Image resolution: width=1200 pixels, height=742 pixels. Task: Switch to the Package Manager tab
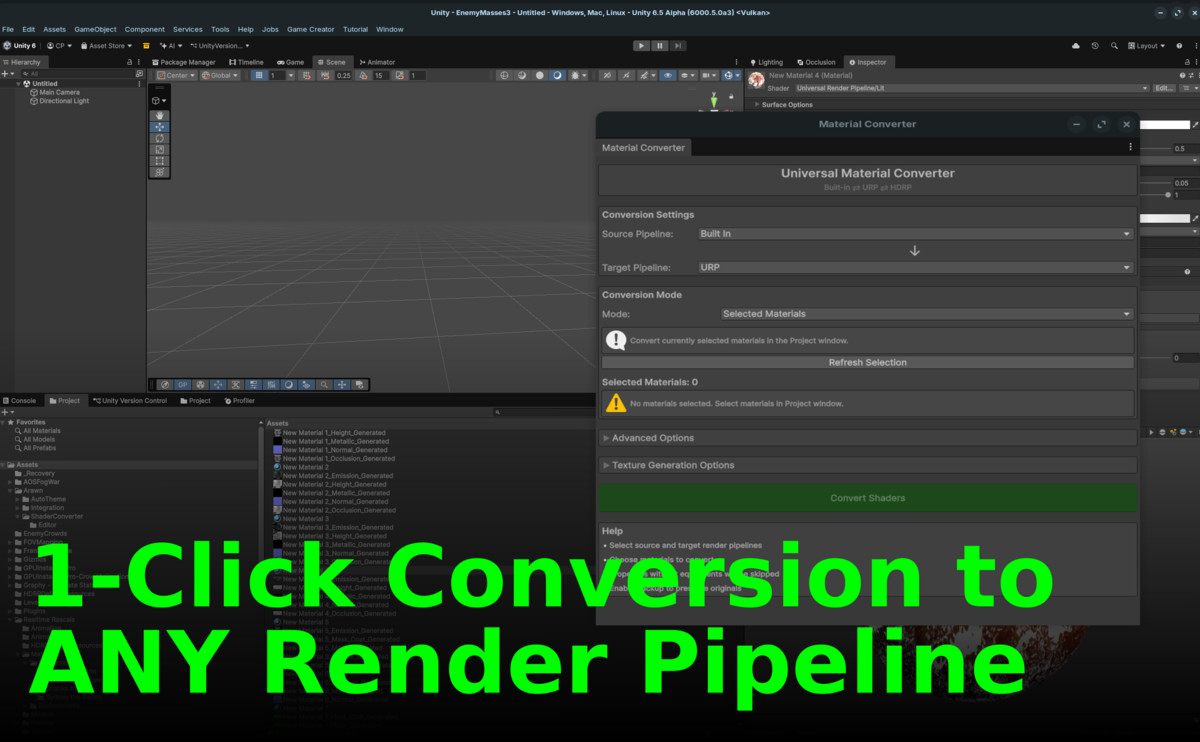pos(184,62)
